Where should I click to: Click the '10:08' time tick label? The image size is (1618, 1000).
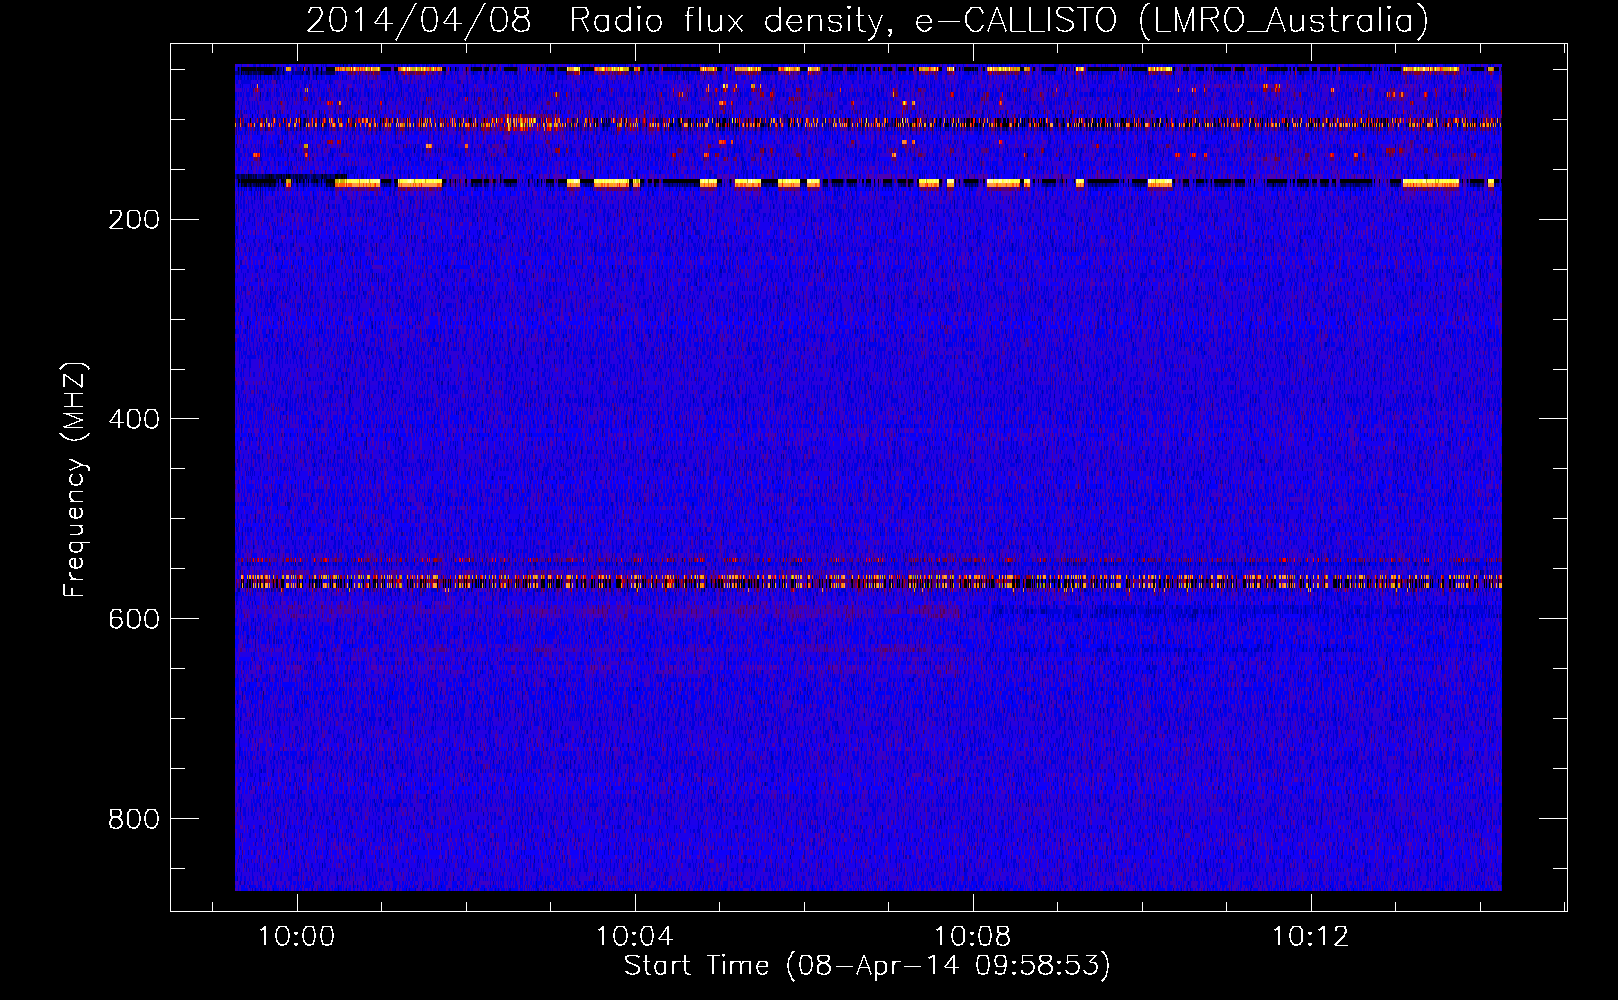972,937
